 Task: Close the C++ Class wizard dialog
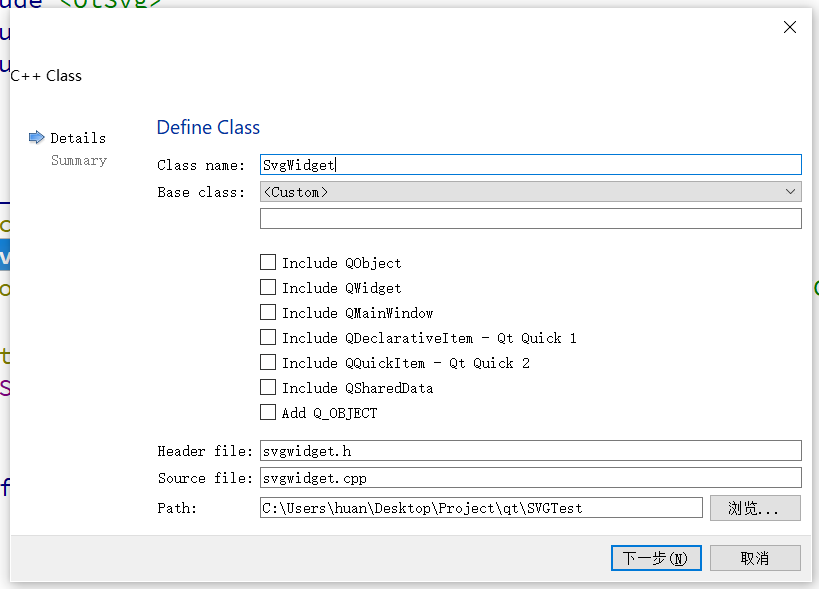[x=789, y=28]
